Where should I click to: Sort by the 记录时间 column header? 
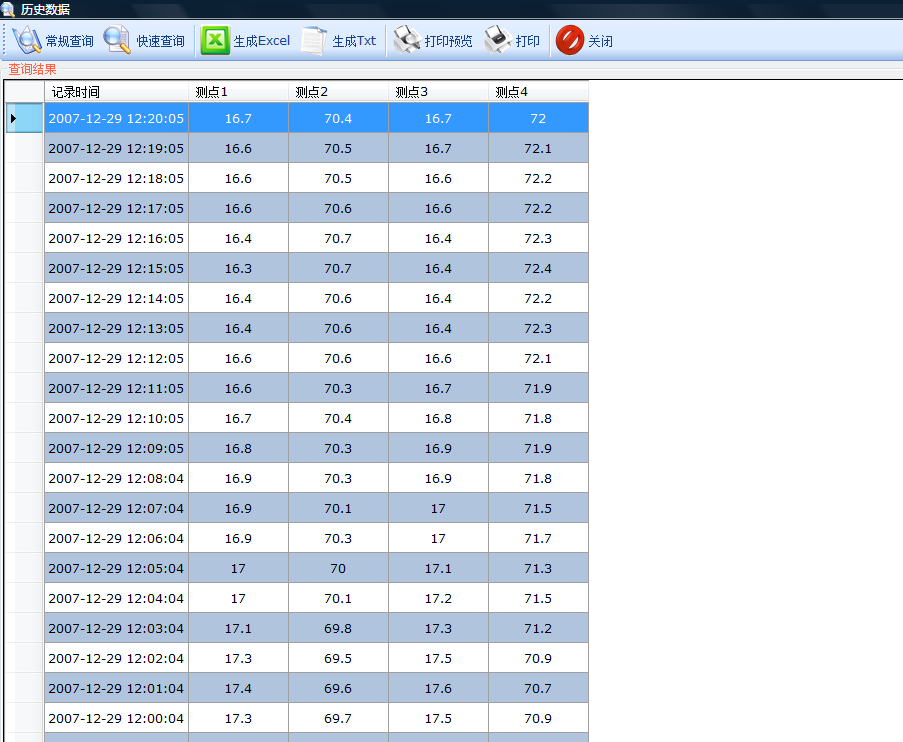116,92
